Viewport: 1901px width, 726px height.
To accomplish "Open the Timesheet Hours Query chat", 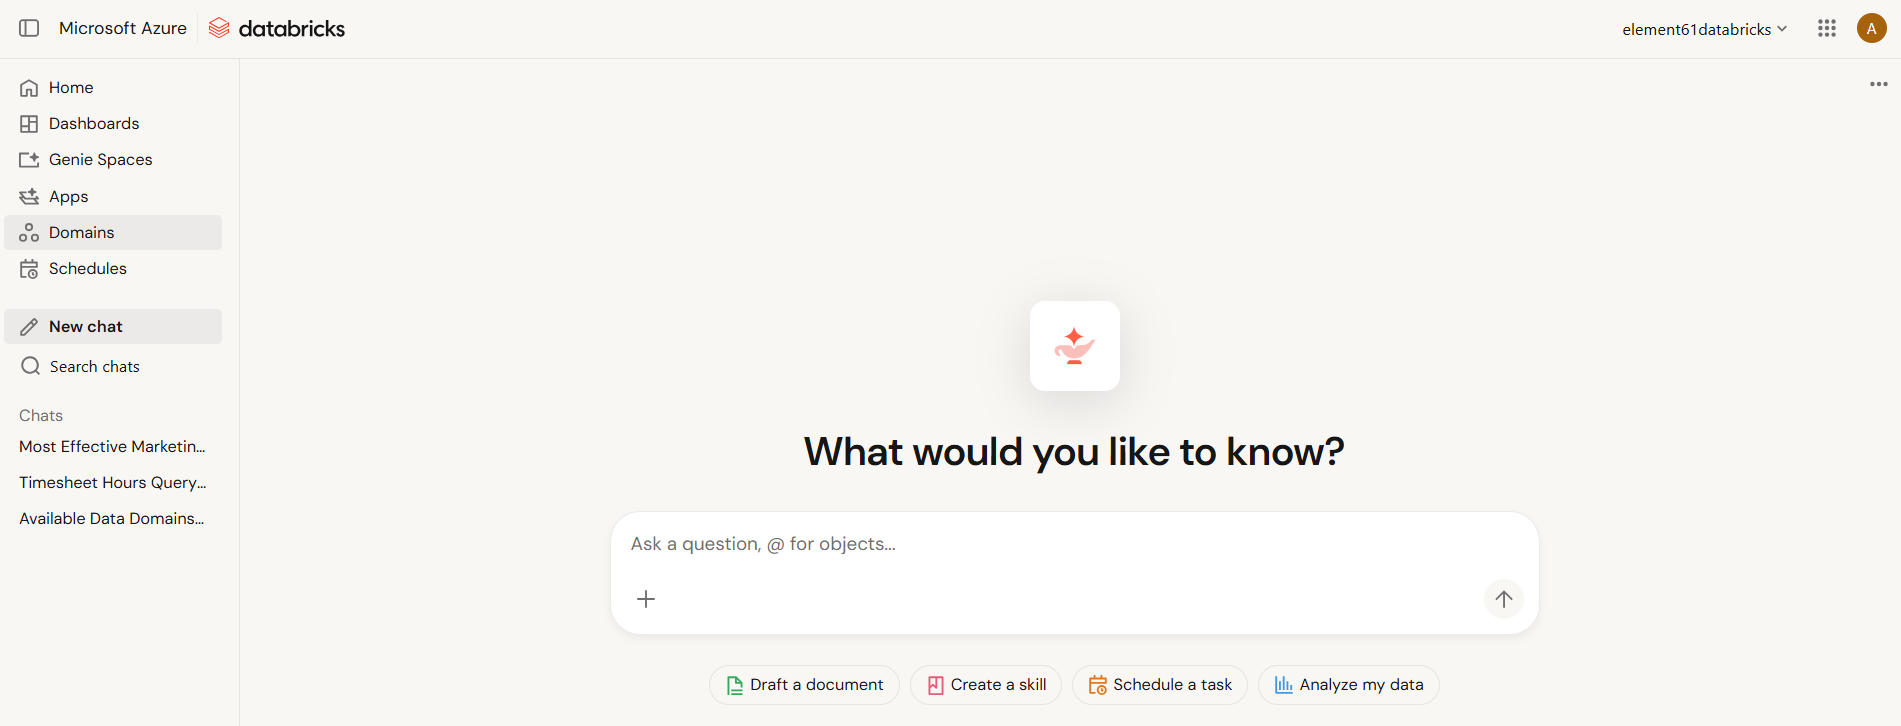I will click(113, 483).
